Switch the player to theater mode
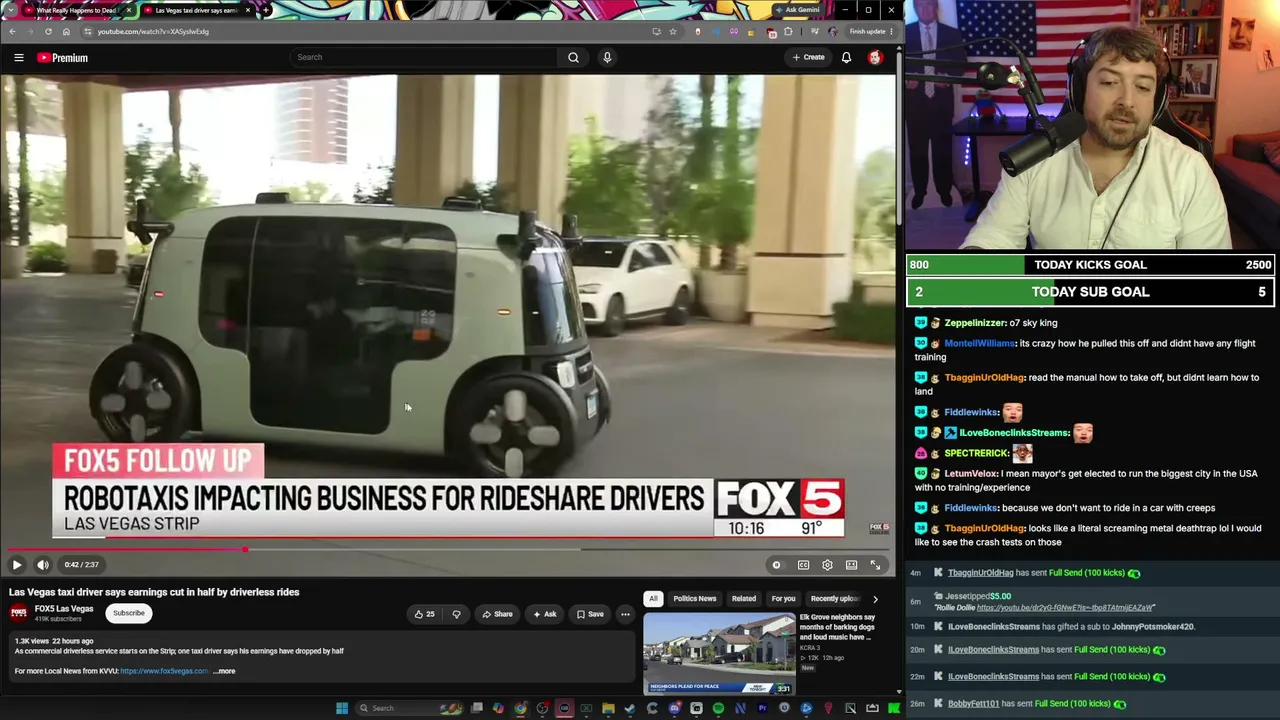This screenshot has width=1280, height=720. (851, 565)
